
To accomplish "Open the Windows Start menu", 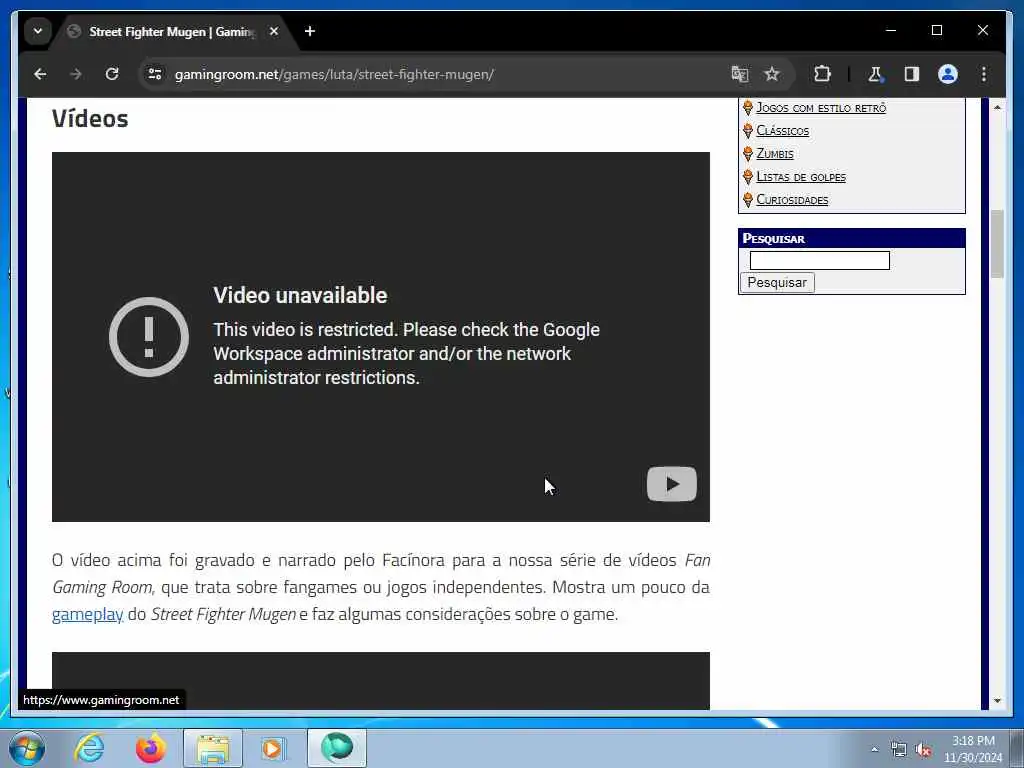I will point(27,748).
